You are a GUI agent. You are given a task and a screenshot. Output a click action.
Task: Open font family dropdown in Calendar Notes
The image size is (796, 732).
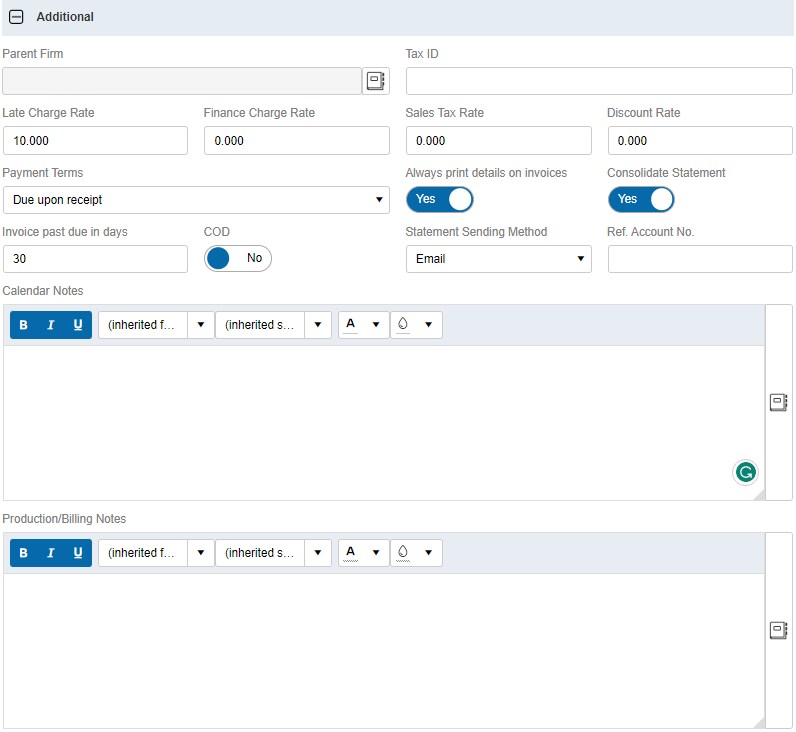pos(156,325)
